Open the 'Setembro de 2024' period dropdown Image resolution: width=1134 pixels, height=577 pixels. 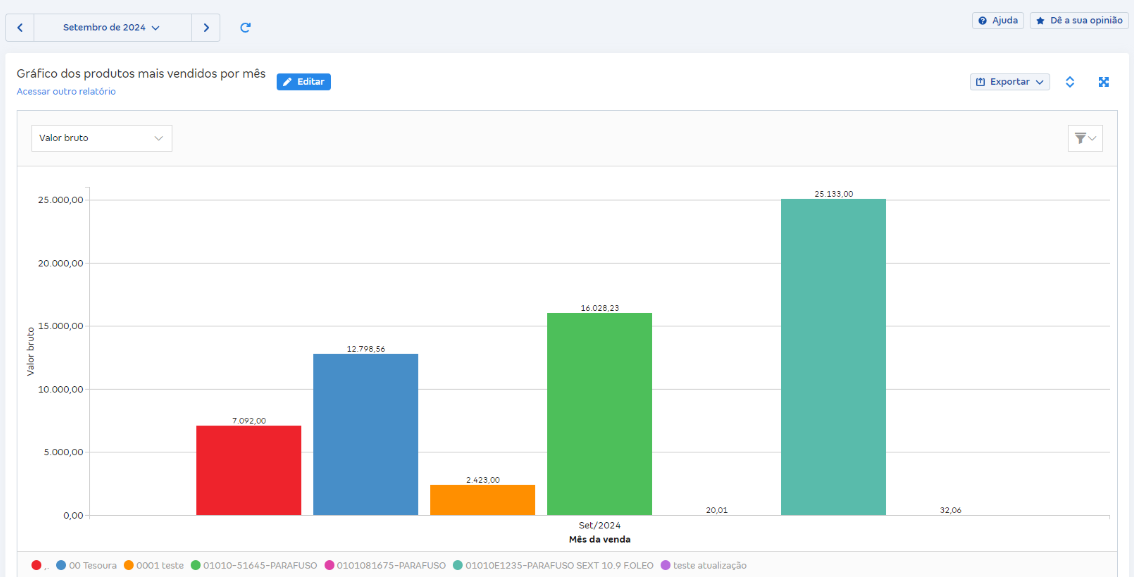112,28
